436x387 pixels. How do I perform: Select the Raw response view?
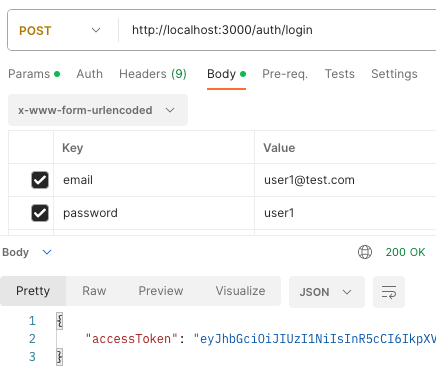click(94, 291)
